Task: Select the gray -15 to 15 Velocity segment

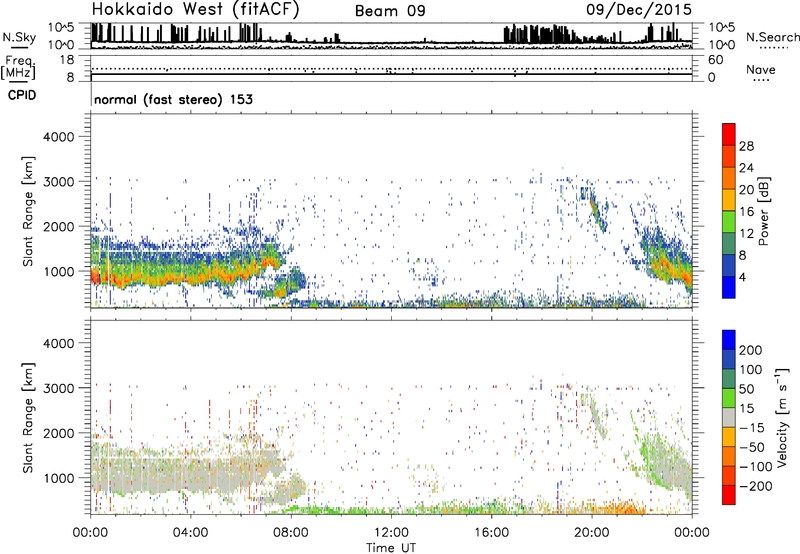Action: click(x=729, y=417)
